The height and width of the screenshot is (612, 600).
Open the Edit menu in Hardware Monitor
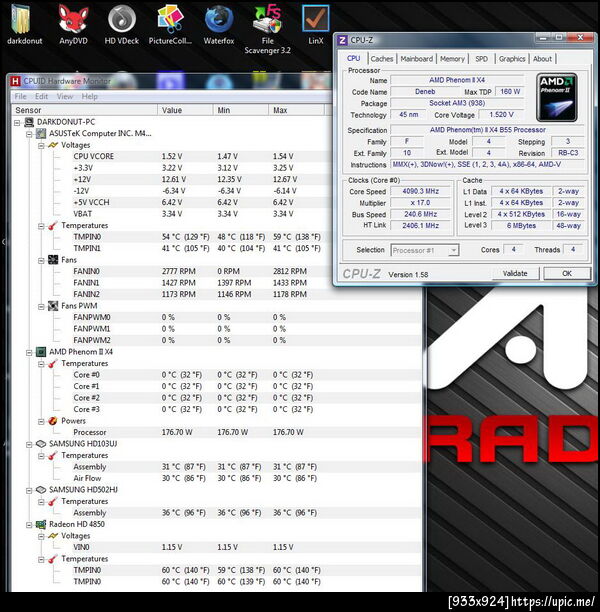coord(41,96)
